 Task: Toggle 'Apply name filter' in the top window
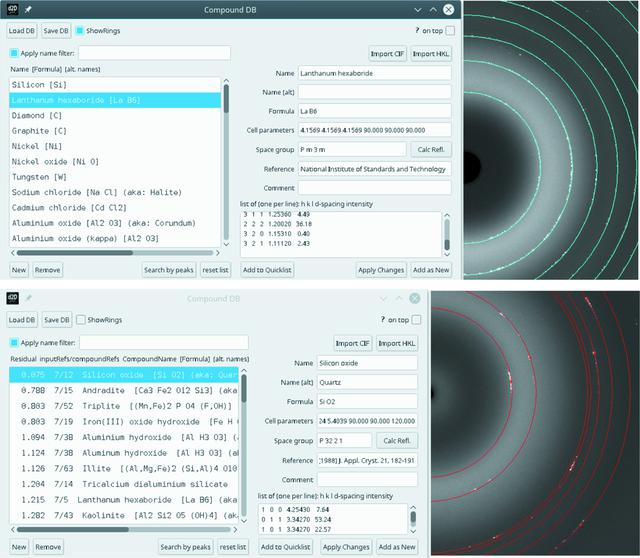coord(14,53)
